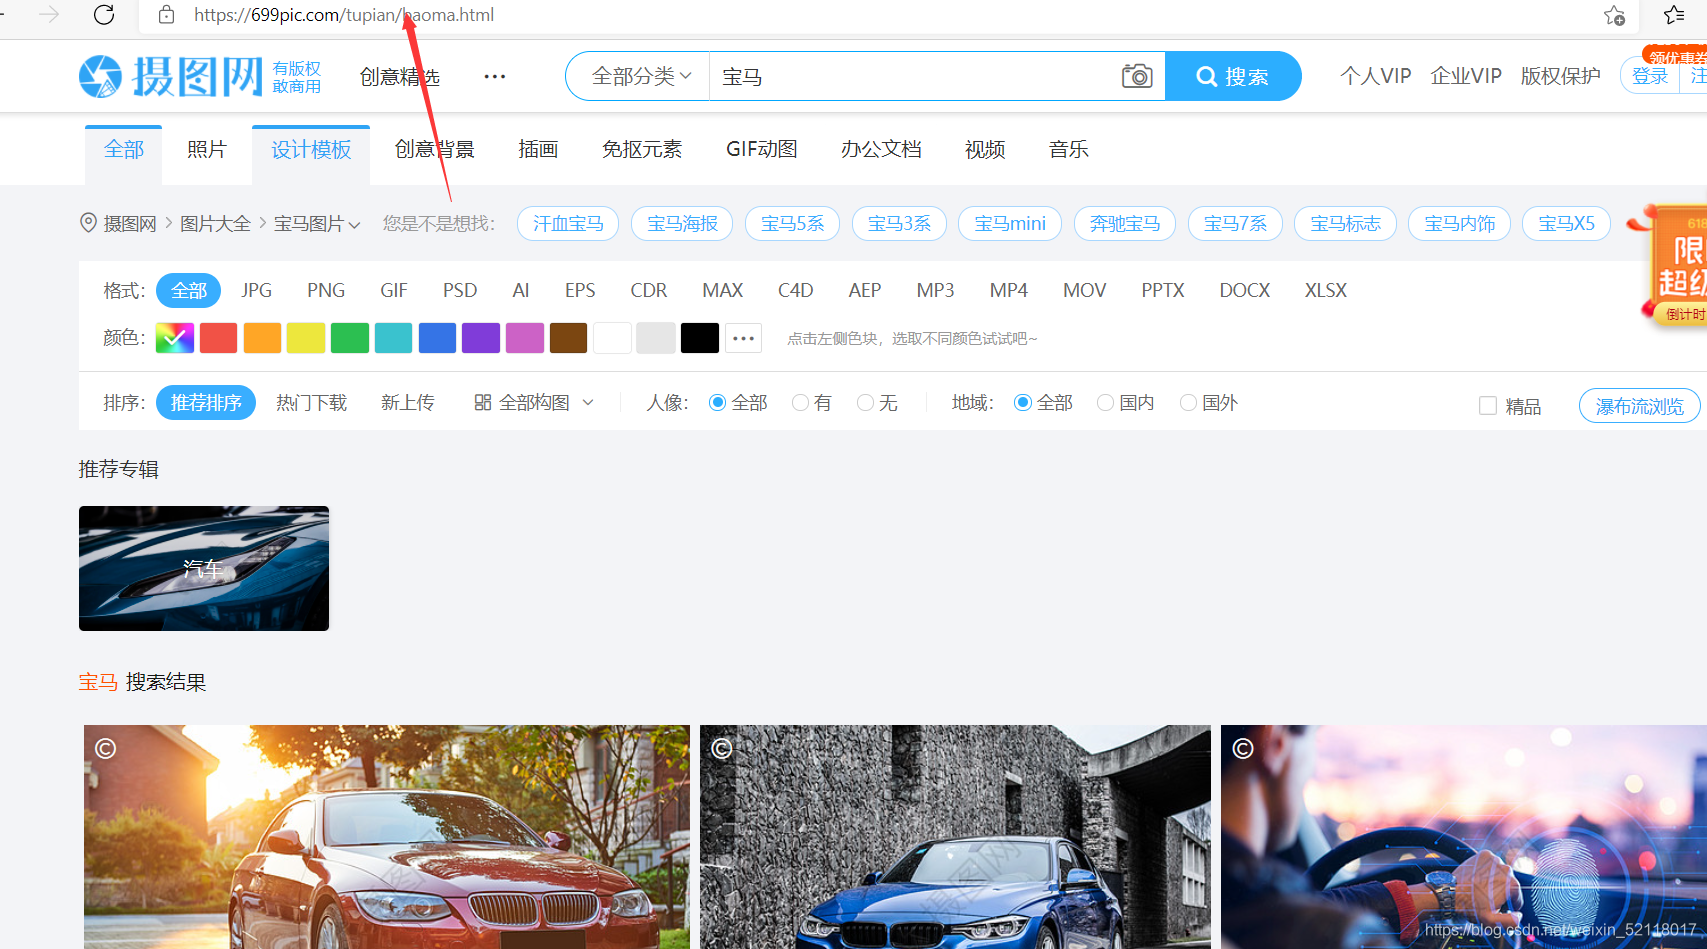
Task: Open the red BMW photo result
Action: (387, 837)
